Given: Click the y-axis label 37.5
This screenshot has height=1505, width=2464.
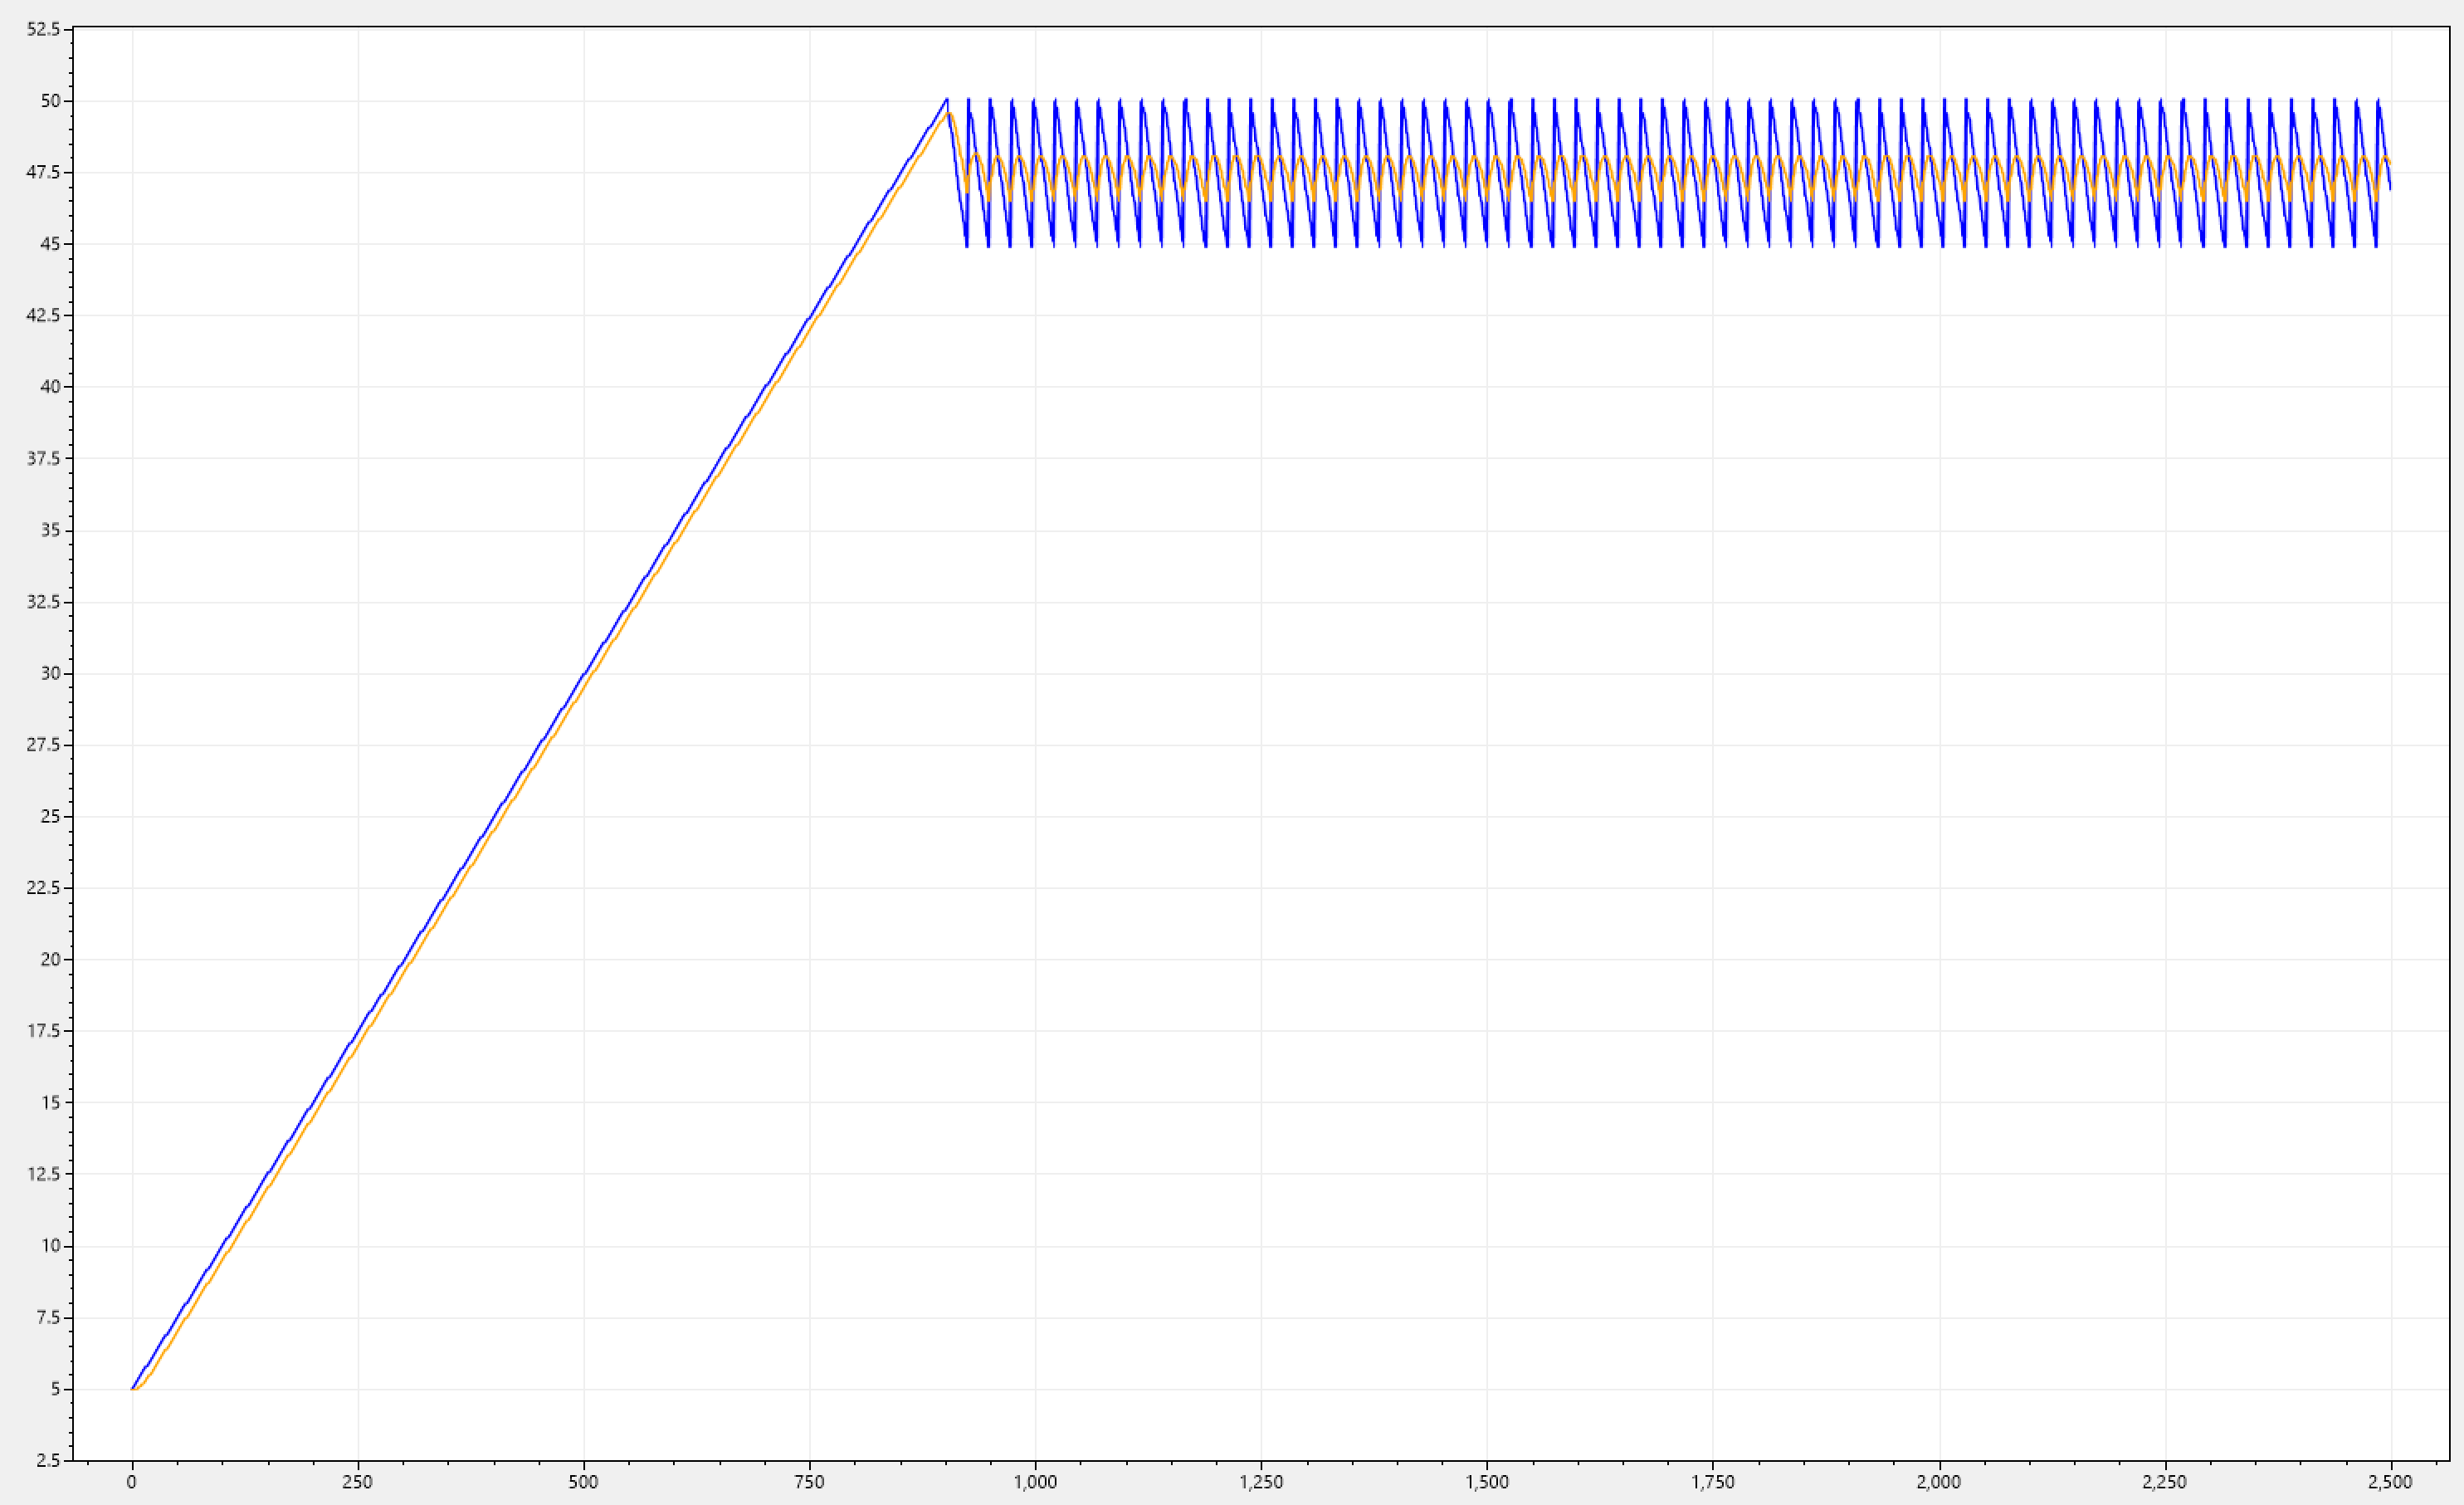Looking at the screenshot, I should (43, 459).
